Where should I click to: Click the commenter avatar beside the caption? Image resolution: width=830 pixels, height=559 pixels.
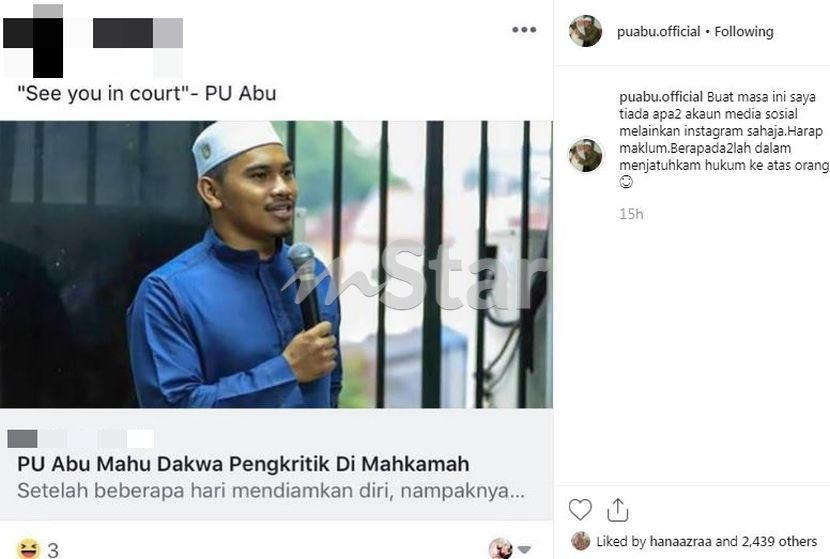[585, 155]
